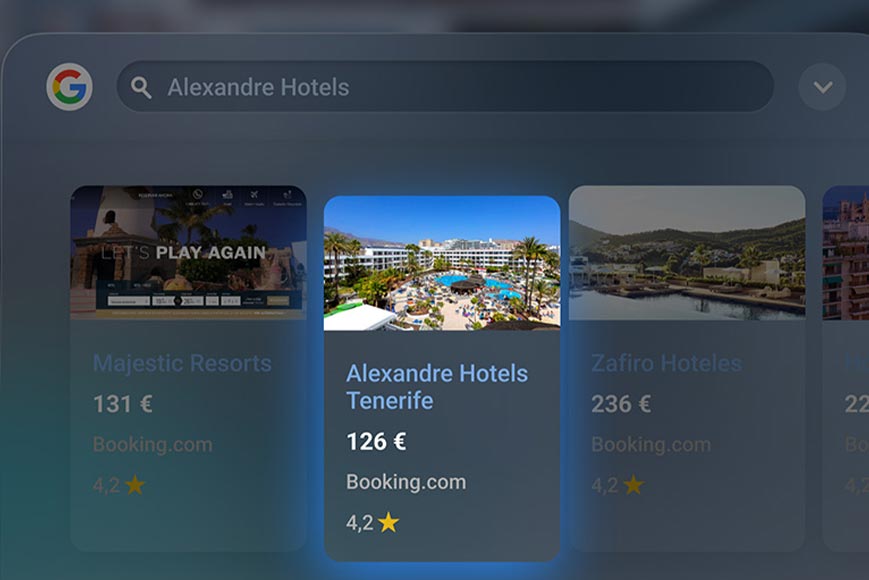Follow the Majestic Resorts title link
This screenshot has height=580, width=869.
pyautogui.click(x=182, y=363)
